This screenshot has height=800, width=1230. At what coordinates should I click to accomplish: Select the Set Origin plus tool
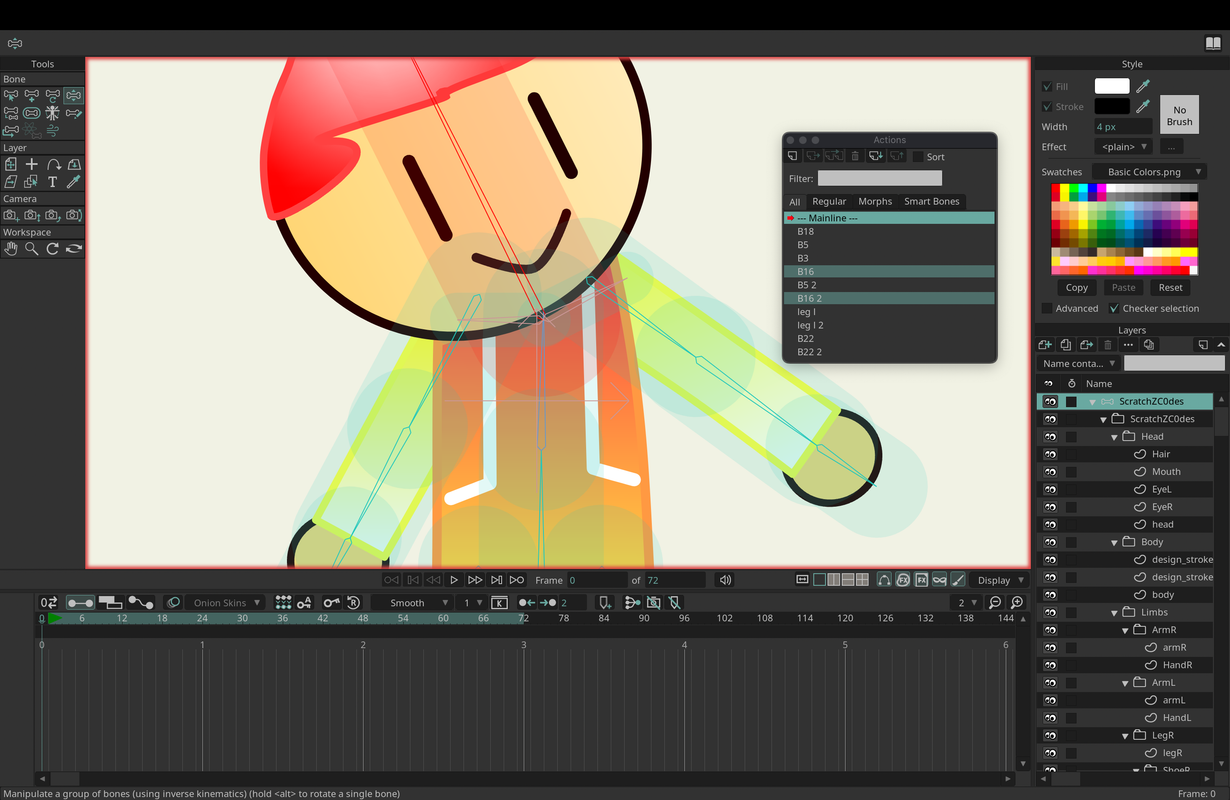point(32,164)
